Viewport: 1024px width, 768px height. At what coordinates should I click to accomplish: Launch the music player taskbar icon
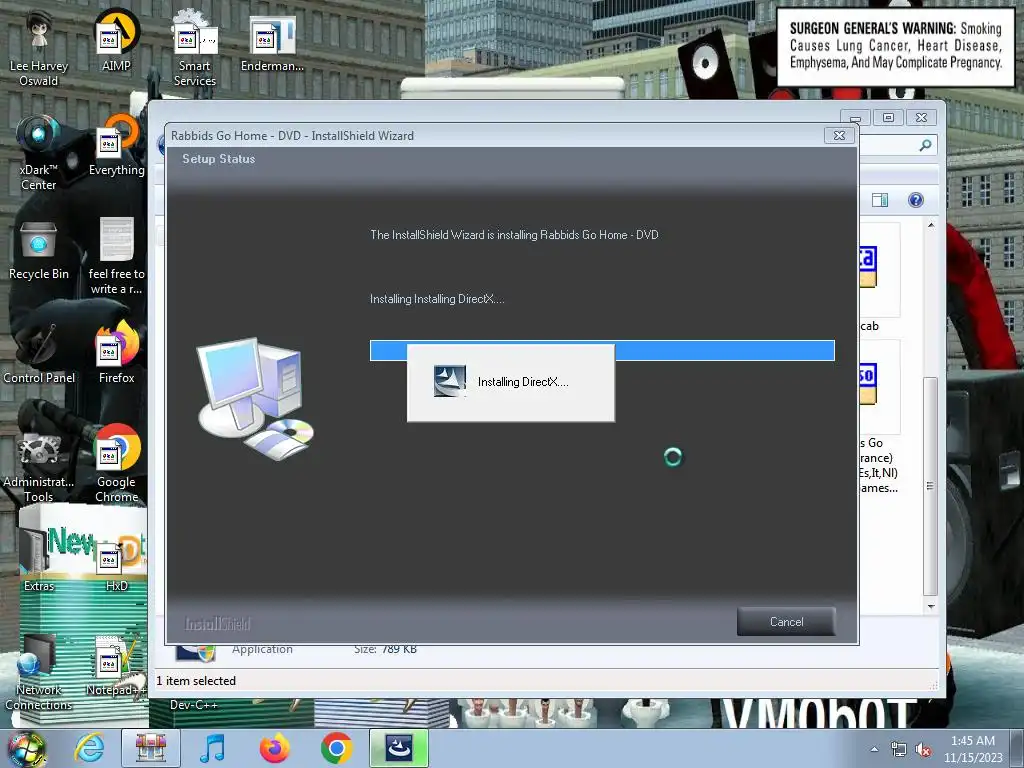click(x=212, y=748)
